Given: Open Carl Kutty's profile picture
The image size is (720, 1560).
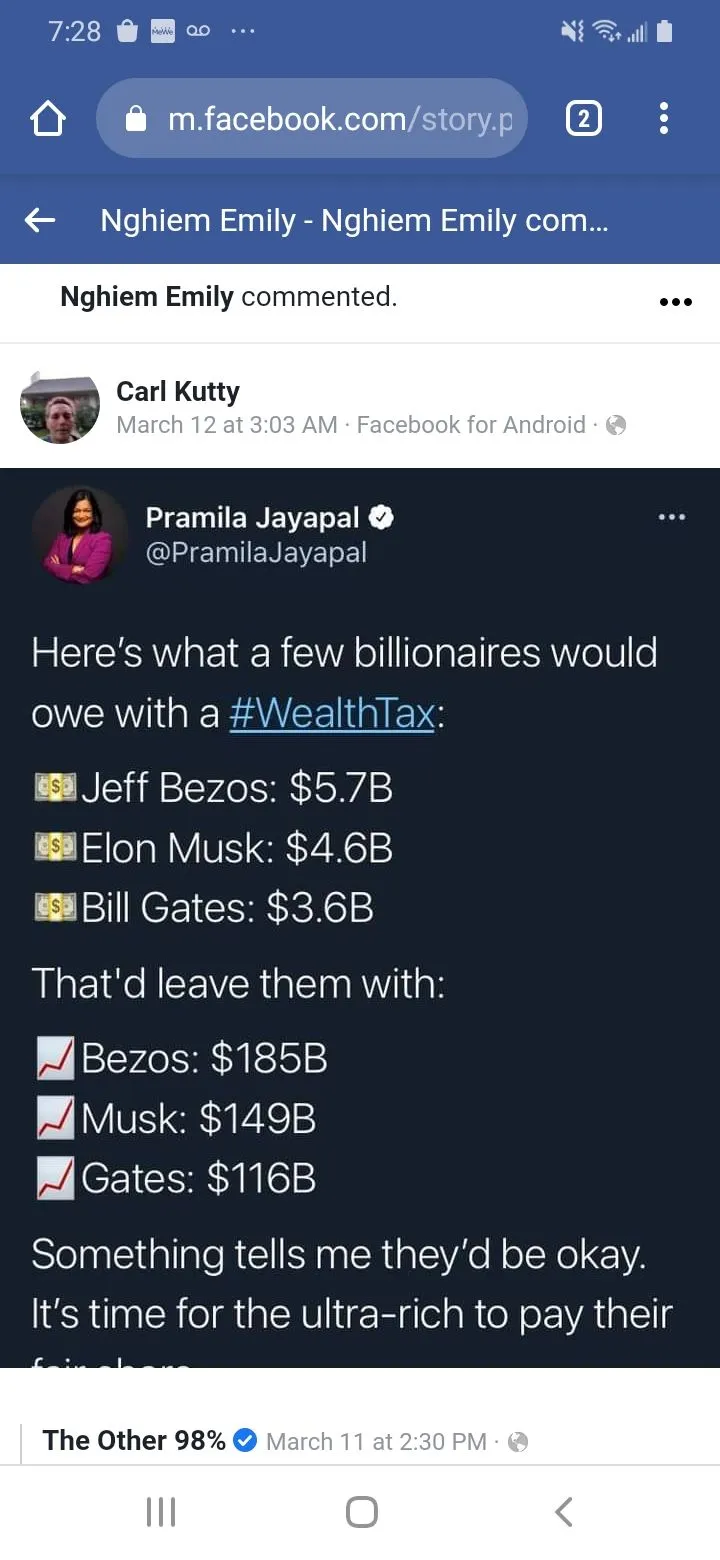Looking at the screenshot, I should (60, 407).
